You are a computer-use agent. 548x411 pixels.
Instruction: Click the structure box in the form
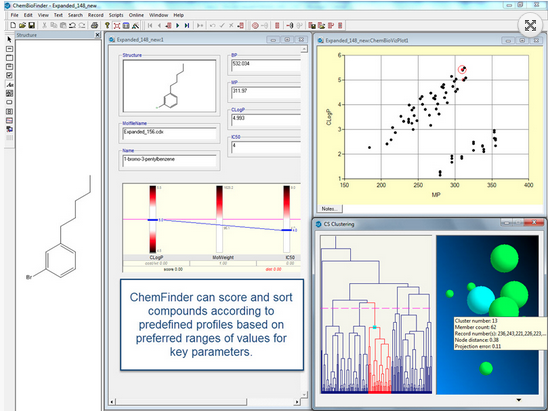[170, 86]
